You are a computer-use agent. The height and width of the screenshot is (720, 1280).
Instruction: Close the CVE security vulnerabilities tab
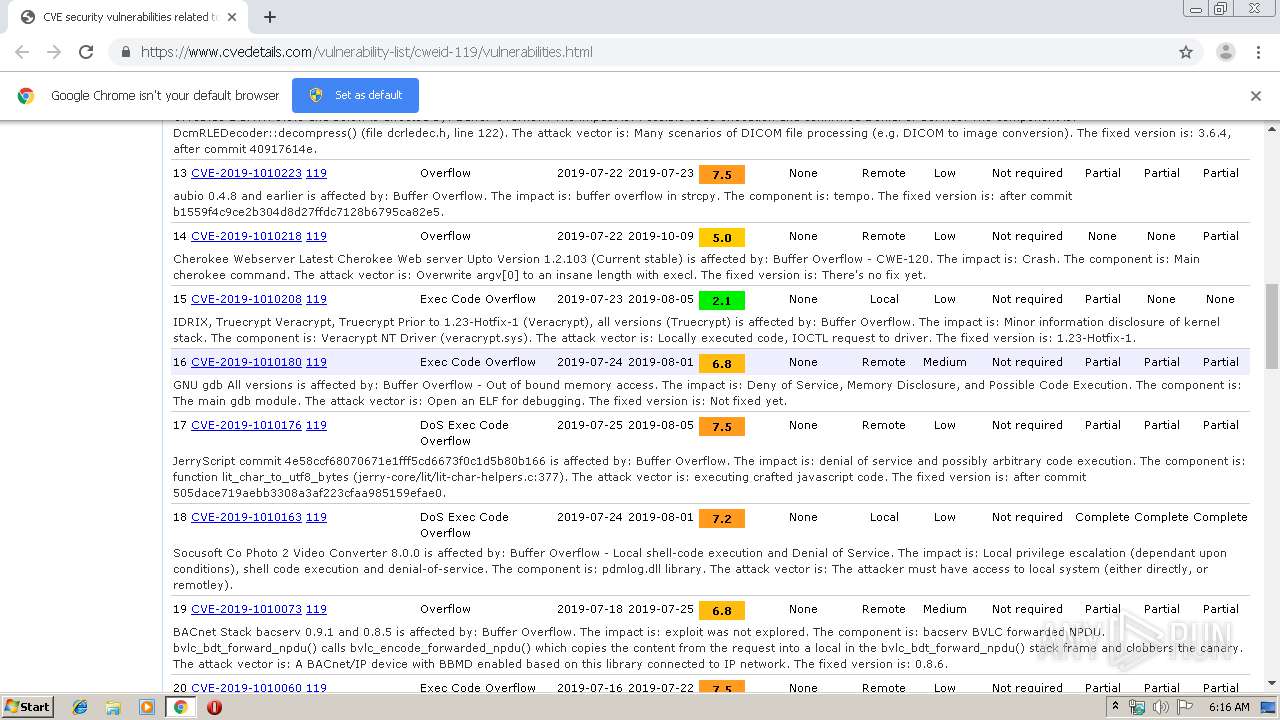coord(232,17)
